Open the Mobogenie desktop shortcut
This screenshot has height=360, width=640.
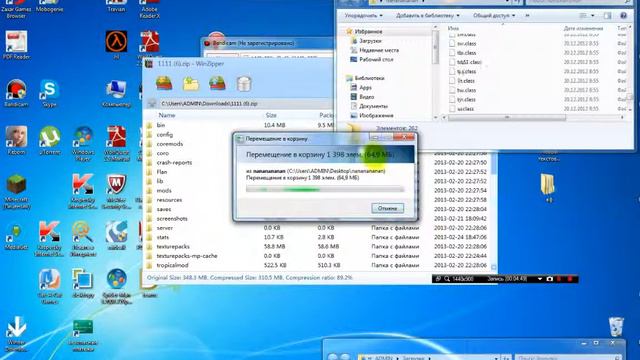click(x=49, y=6)
